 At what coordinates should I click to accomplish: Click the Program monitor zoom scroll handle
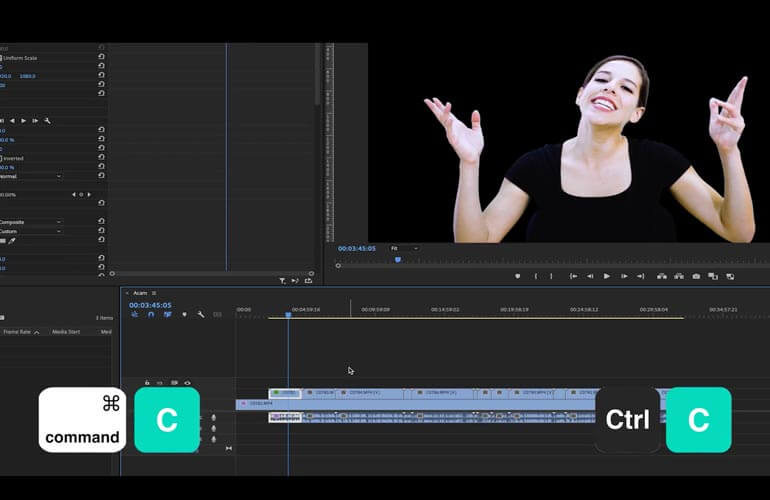pos(338,266)
